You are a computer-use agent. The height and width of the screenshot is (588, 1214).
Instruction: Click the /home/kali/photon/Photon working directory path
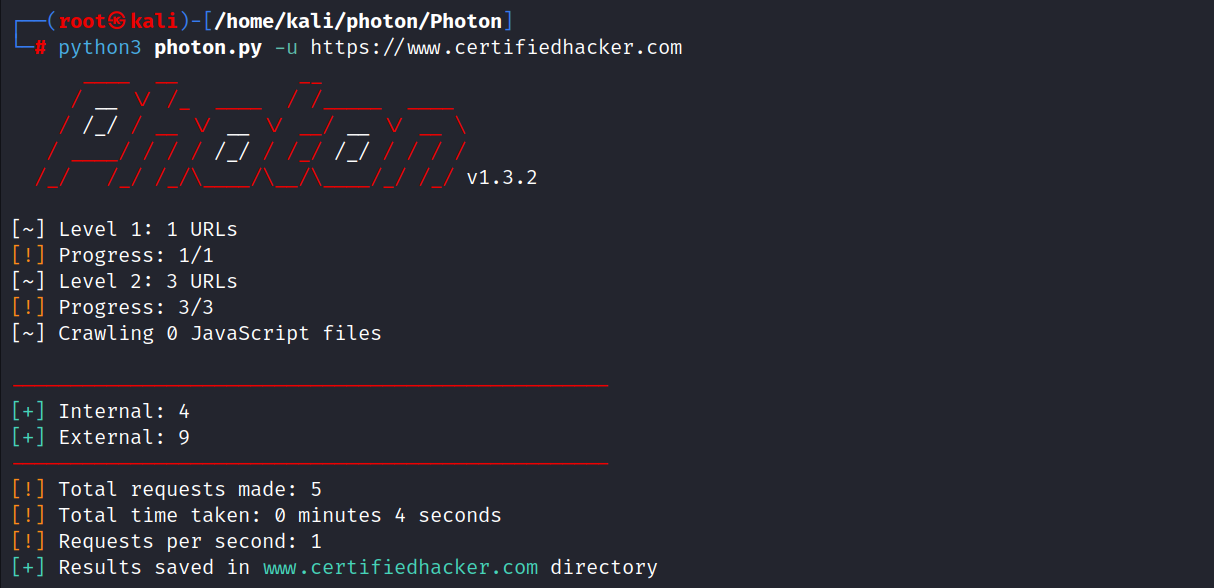[x=358, y=22]
